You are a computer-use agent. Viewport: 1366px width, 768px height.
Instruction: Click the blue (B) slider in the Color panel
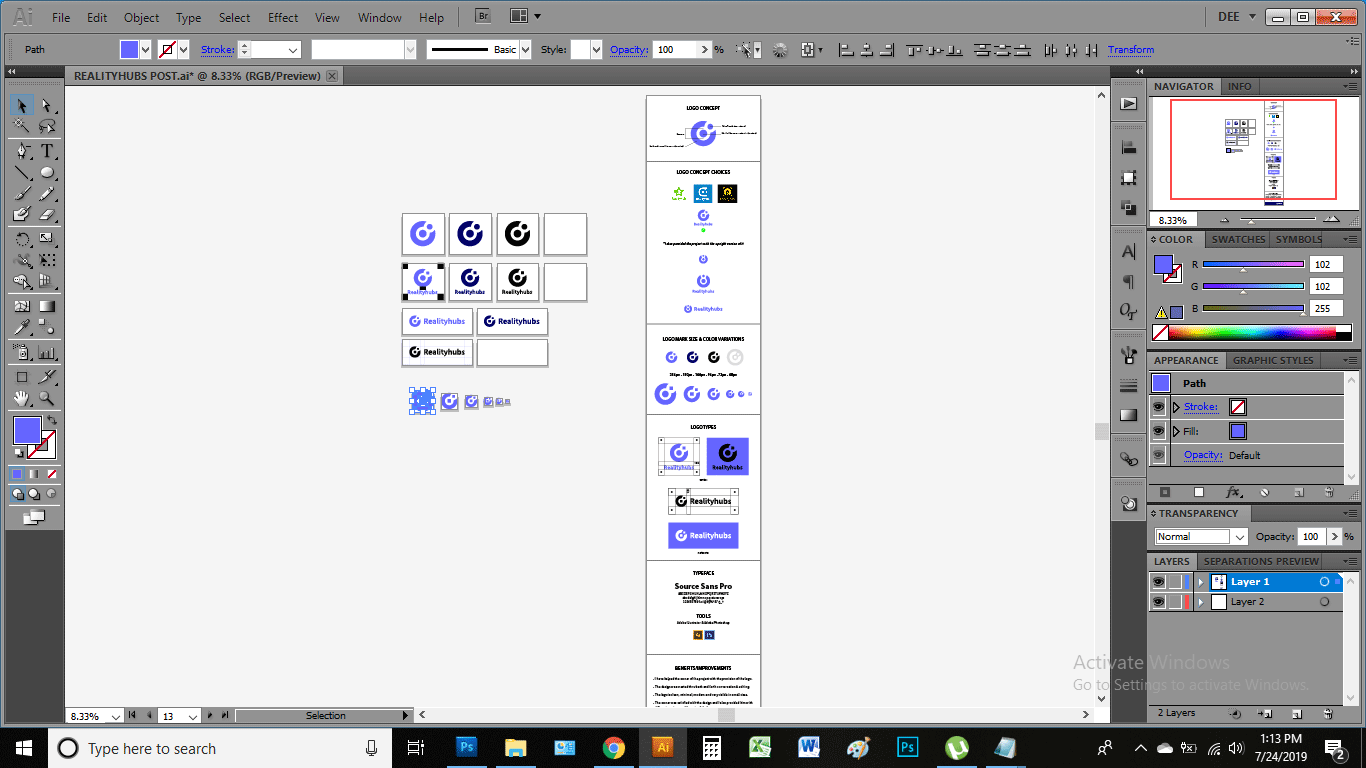[x=1253, y=308]
